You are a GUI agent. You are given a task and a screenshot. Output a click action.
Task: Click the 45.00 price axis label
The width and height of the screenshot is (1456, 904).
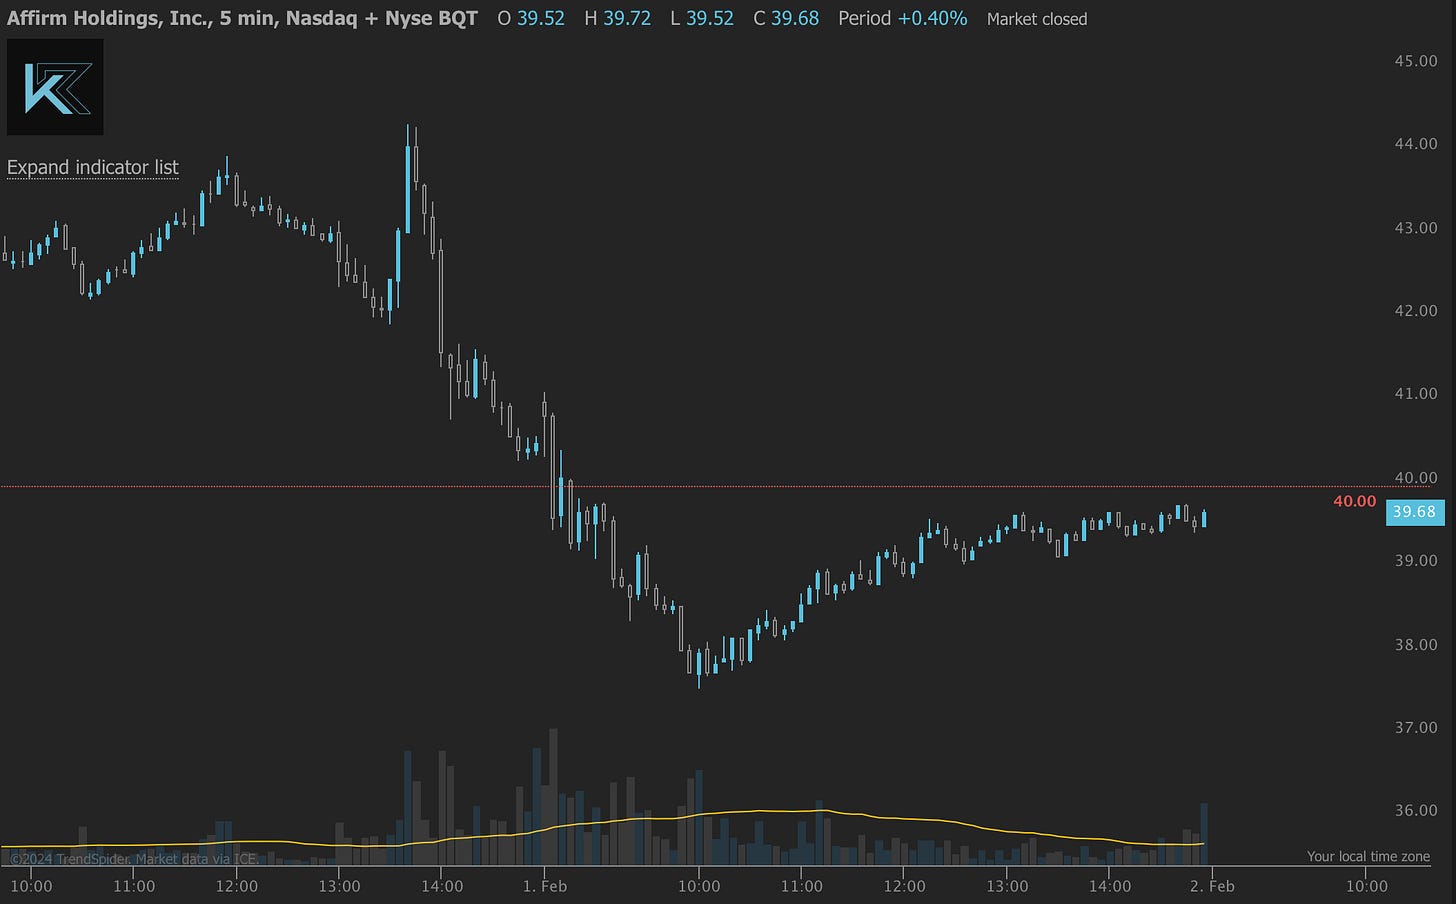pyautogui.click(x=1416, y=61)
